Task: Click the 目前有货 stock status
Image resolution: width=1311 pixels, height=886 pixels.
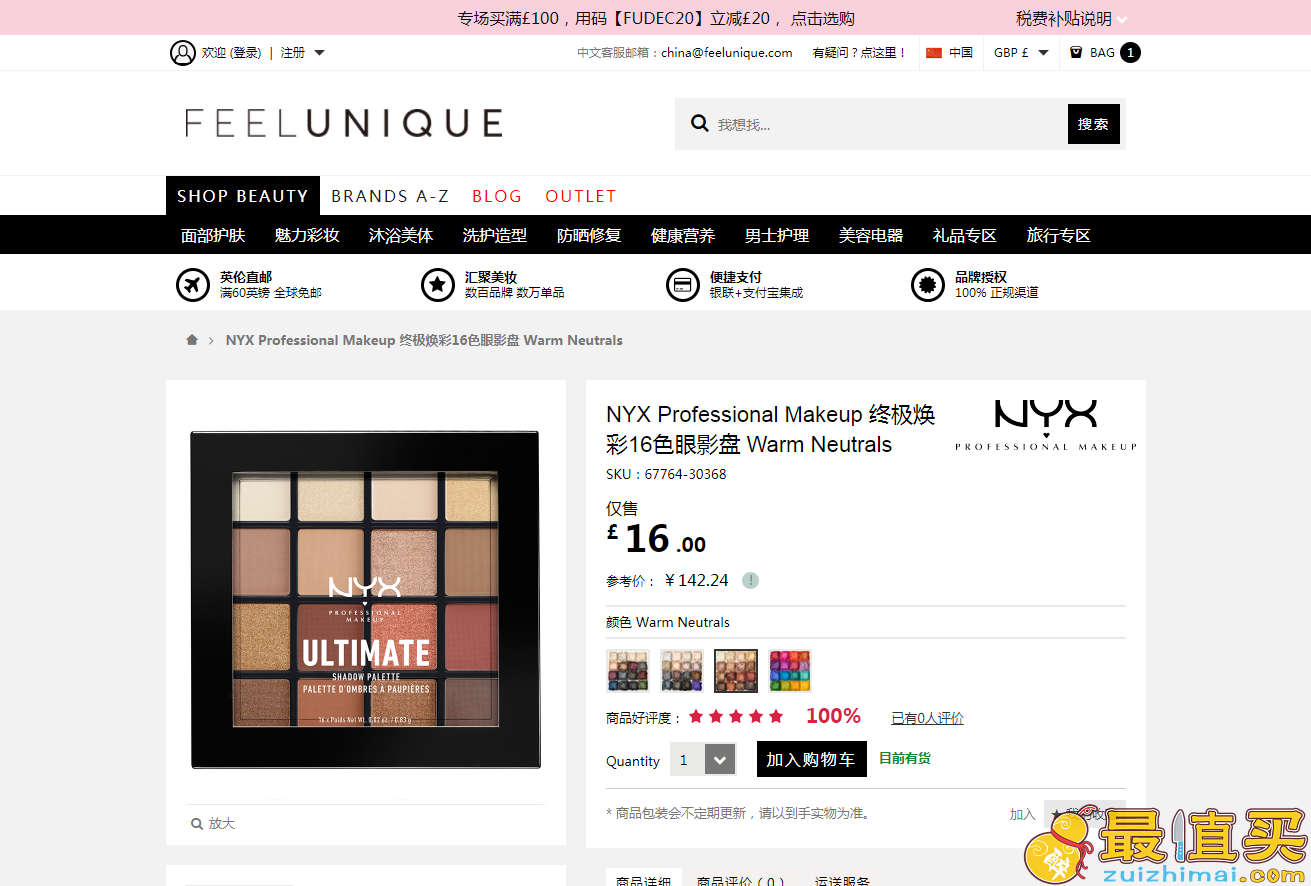Action: click(905, 759)
